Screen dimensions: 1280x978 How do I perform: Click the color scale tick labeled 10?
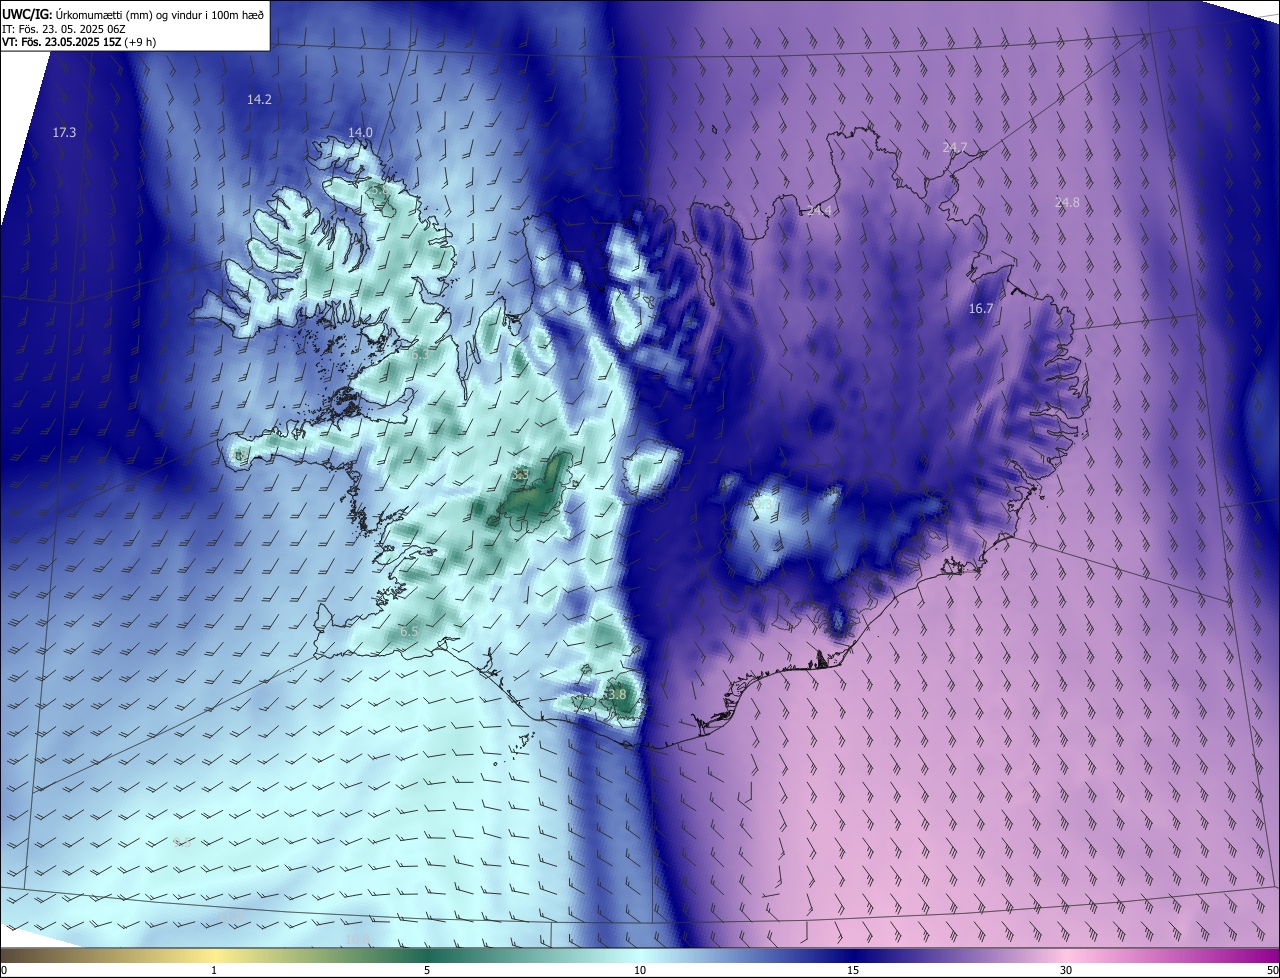click(640, 970)
